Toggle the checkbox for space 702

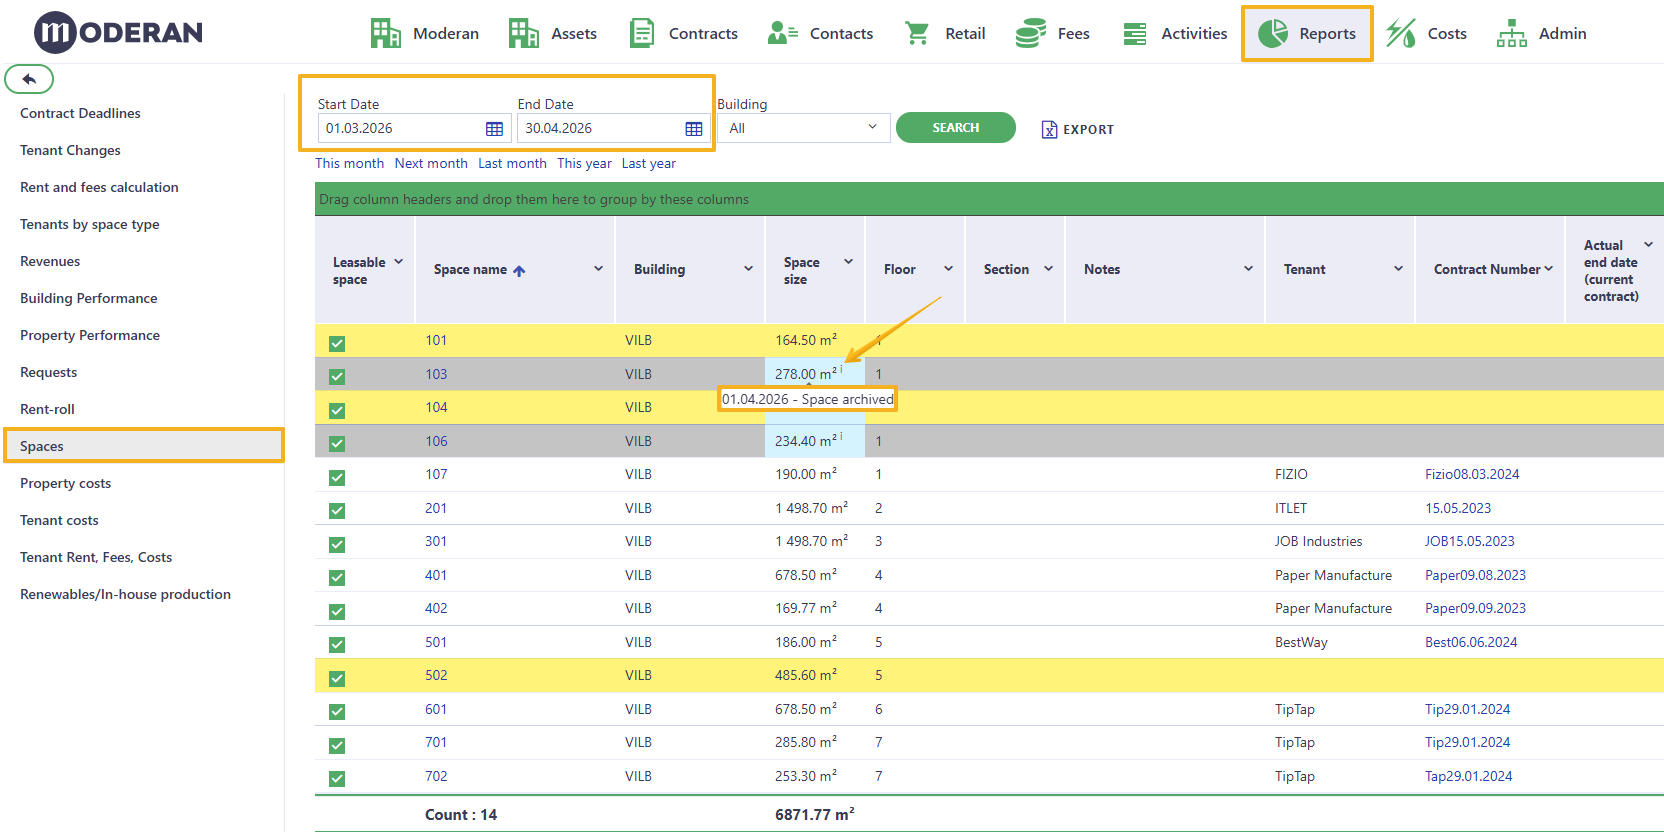(337, 779)
